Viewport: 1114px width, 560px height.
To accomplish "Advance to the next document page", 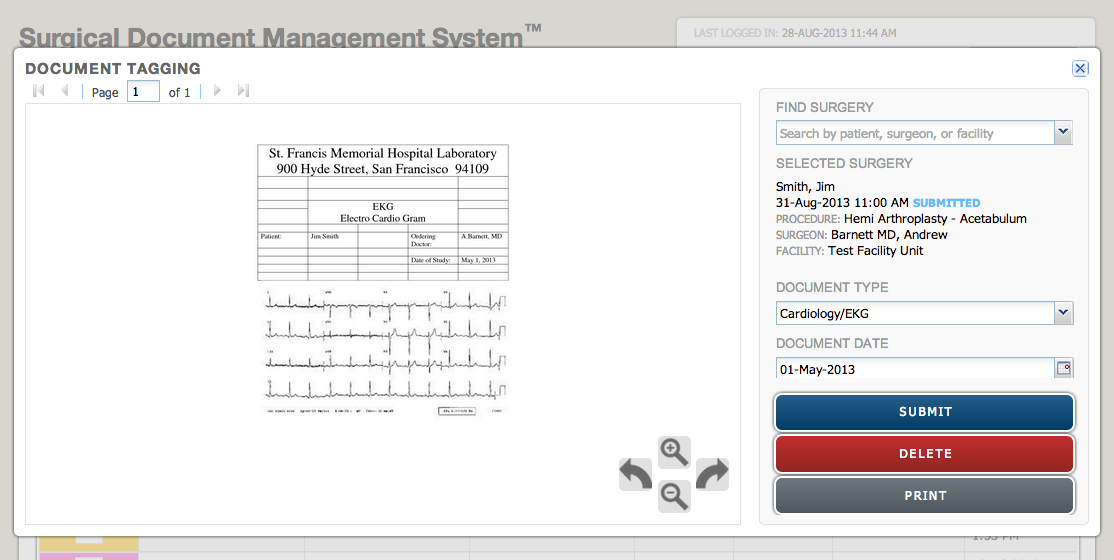I will [217, 91].
